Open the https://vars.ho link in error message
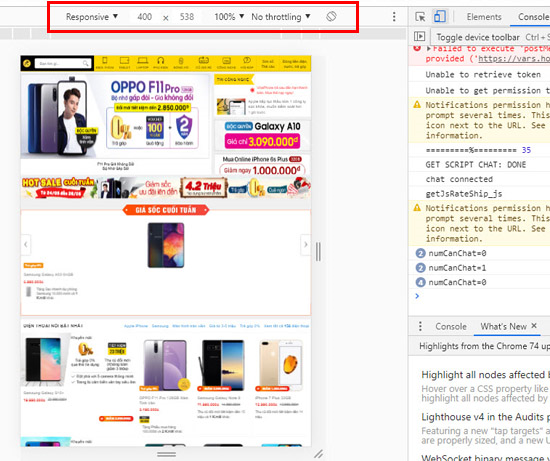Screen dimensions: 550x461 [514, 59]
